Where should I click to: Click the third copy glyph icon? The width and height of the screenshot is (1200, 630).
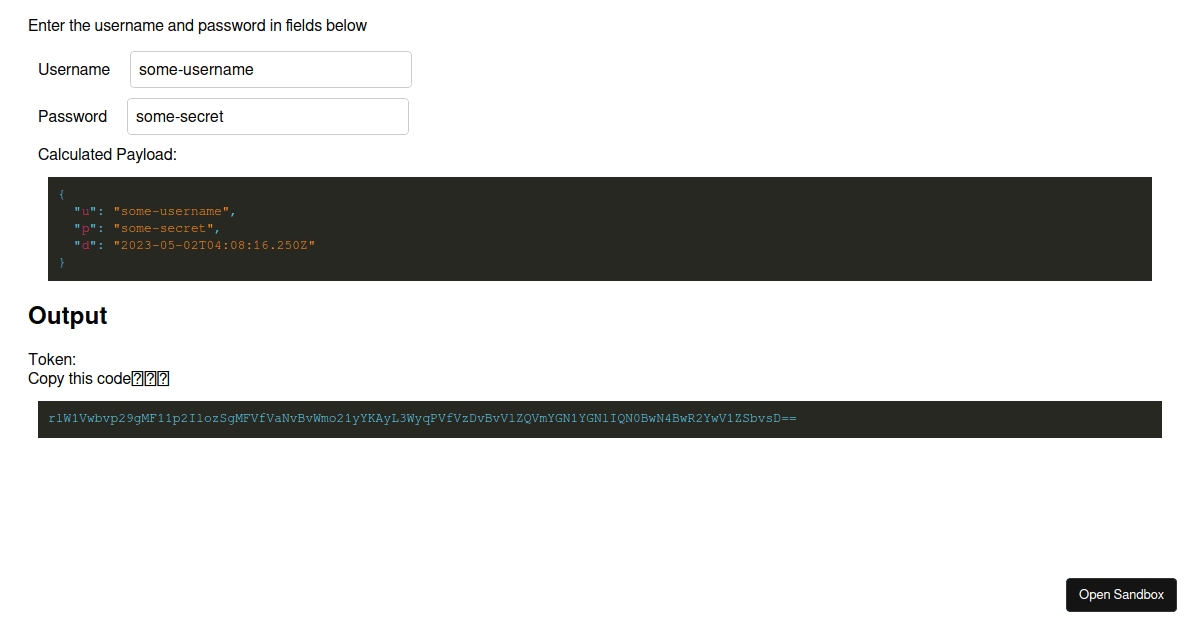click(164, 378)
